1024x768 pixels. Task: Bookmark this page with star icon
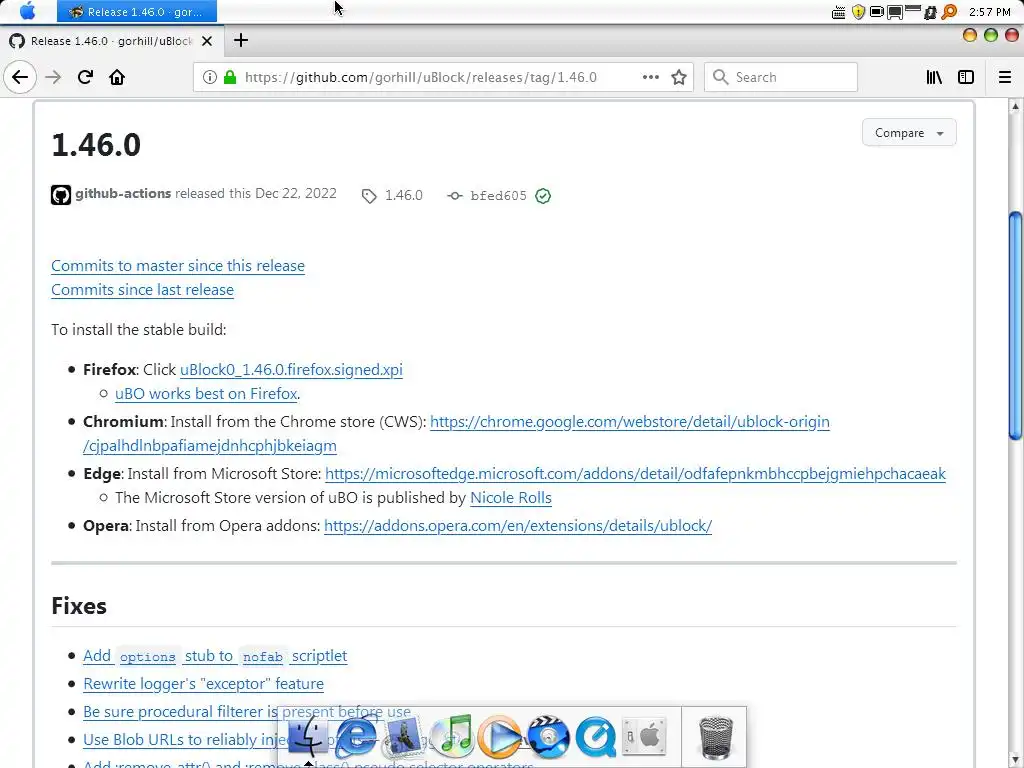pos(679,77)
